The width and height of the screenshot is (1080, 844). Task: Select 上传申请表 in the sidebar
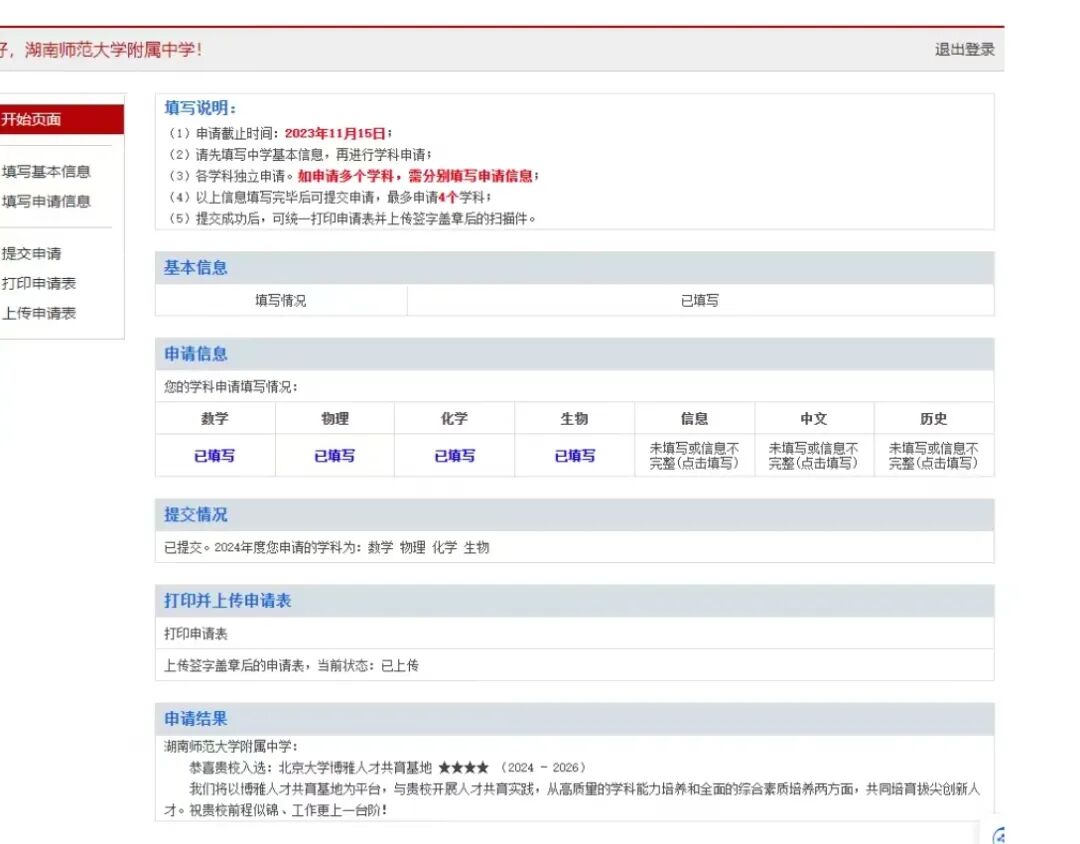click(39, 313)
